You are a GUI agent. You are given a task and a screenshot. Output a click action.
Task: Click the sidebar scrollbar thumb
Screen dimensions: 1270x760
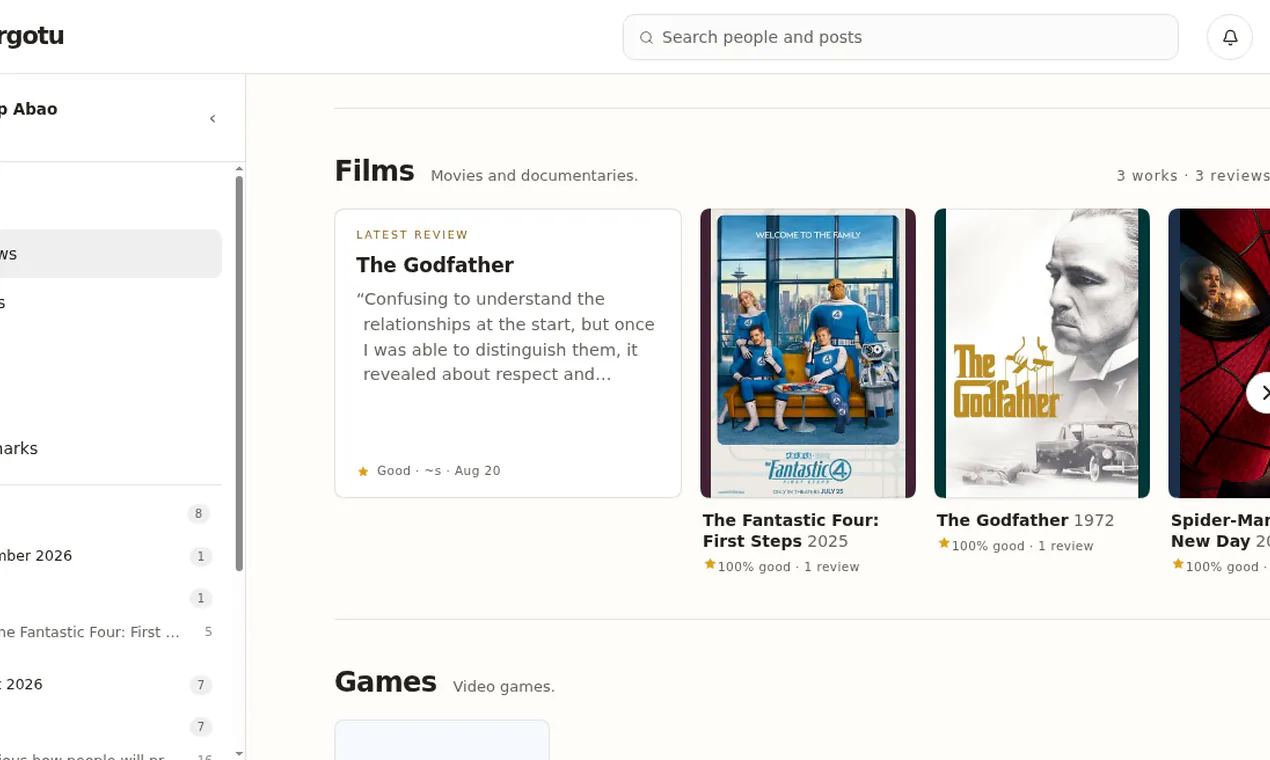tap(239, 373)
